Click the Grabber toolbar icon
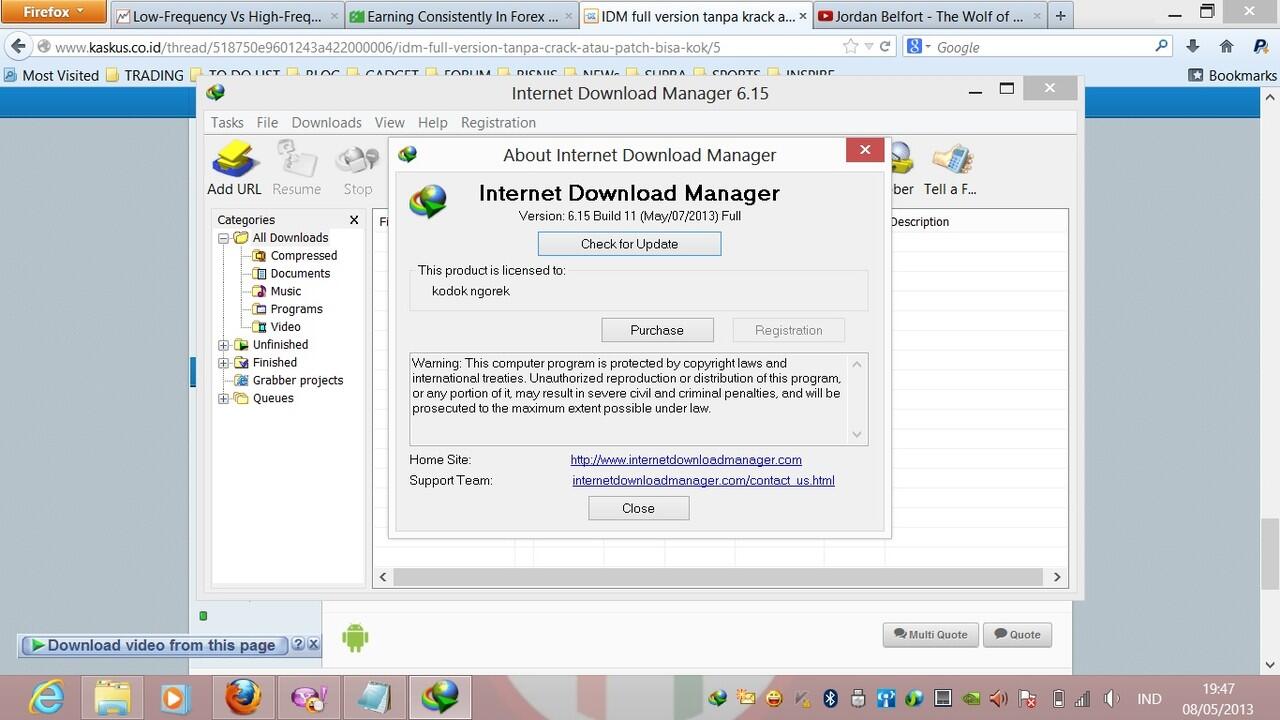1280x720 pixels. click(x=901, y=160)
